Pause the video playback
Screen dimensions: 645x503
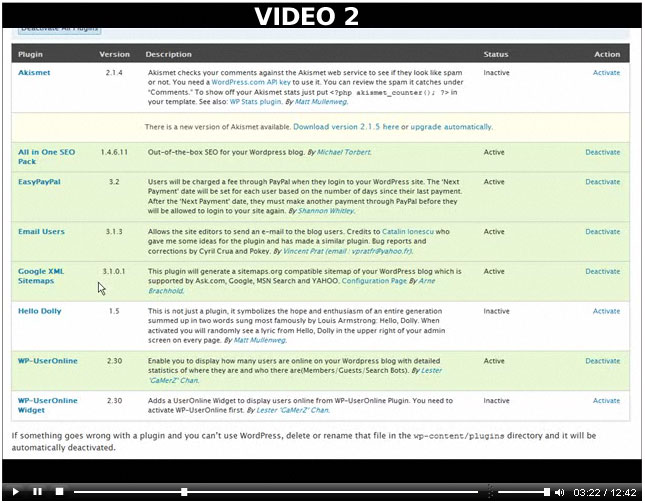[x=37, y=491]
